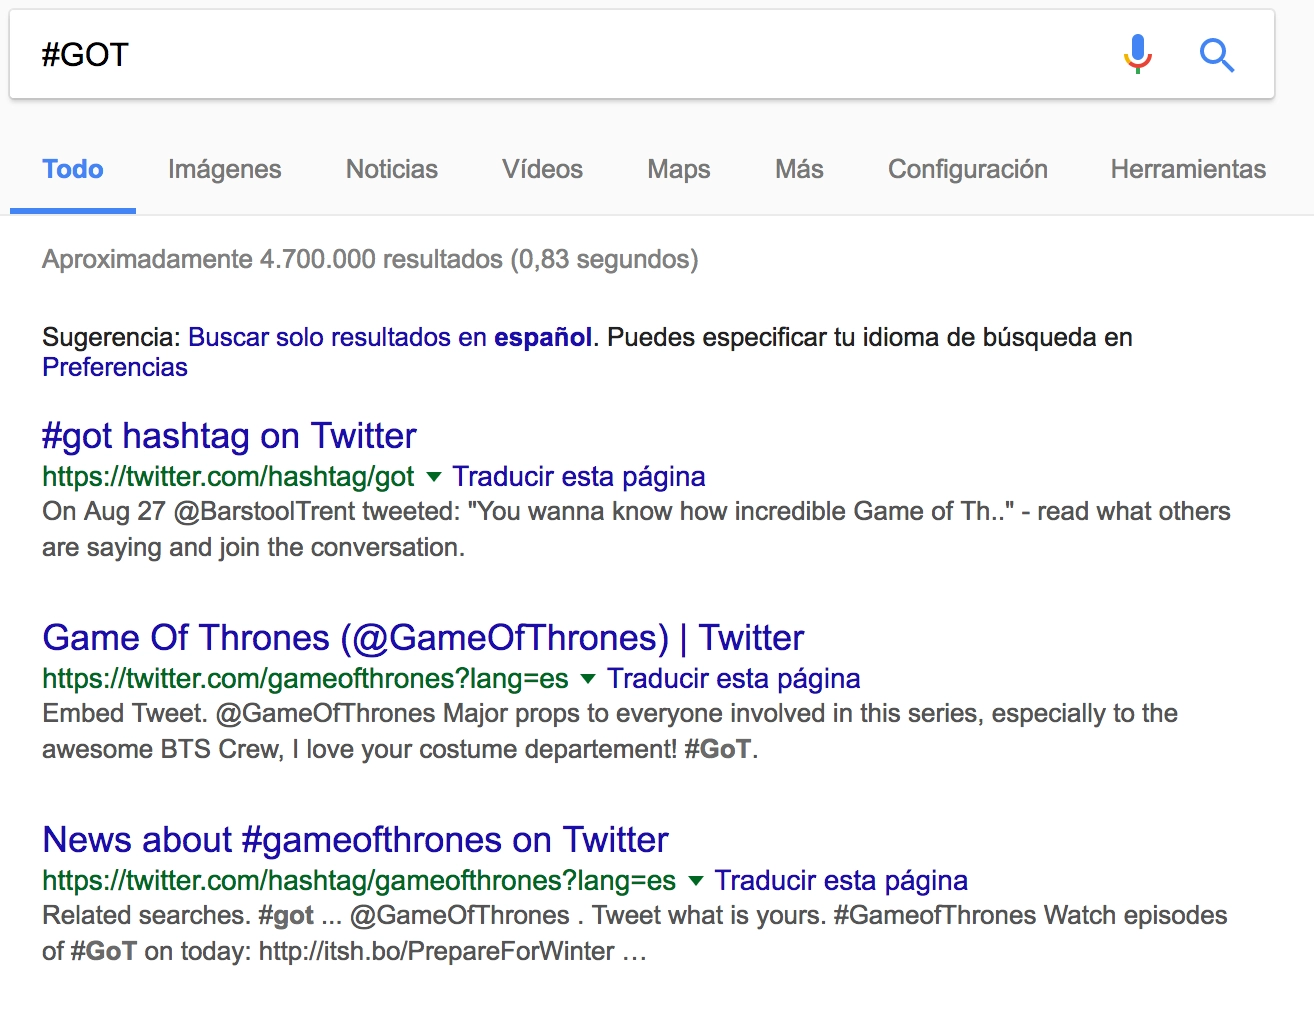The height and width of the screenshot is (1014, 1314).
Task: Open '#got hashtag on Twitter' result
Action: click(229, 436)
